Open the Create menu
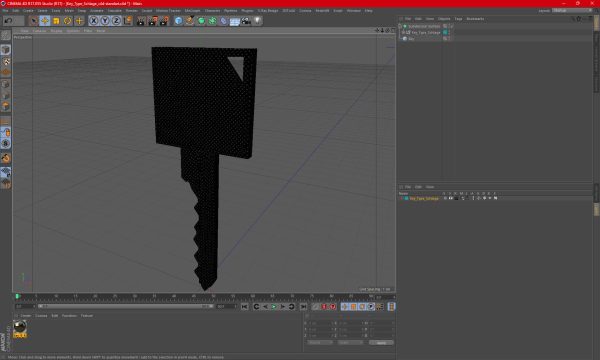The width and height of the screenshot is (600, 360). (x=28, y=11)
